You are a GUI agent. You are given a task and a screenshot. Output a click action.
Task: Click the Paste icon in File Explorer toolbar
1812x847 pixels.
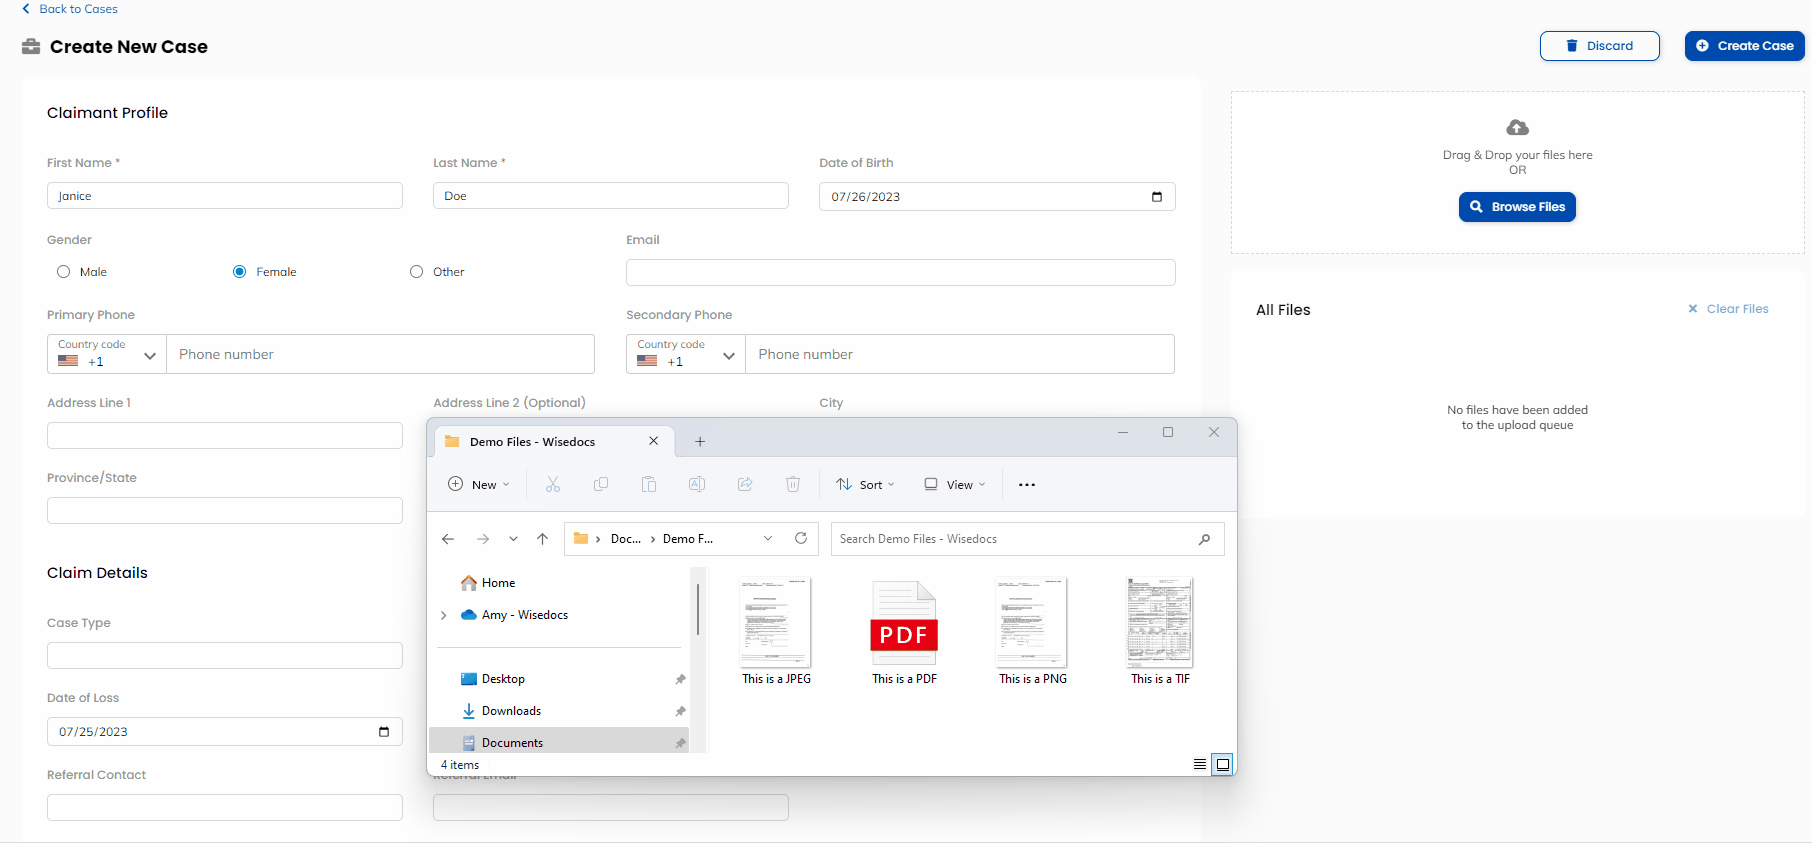coord(649,484)
